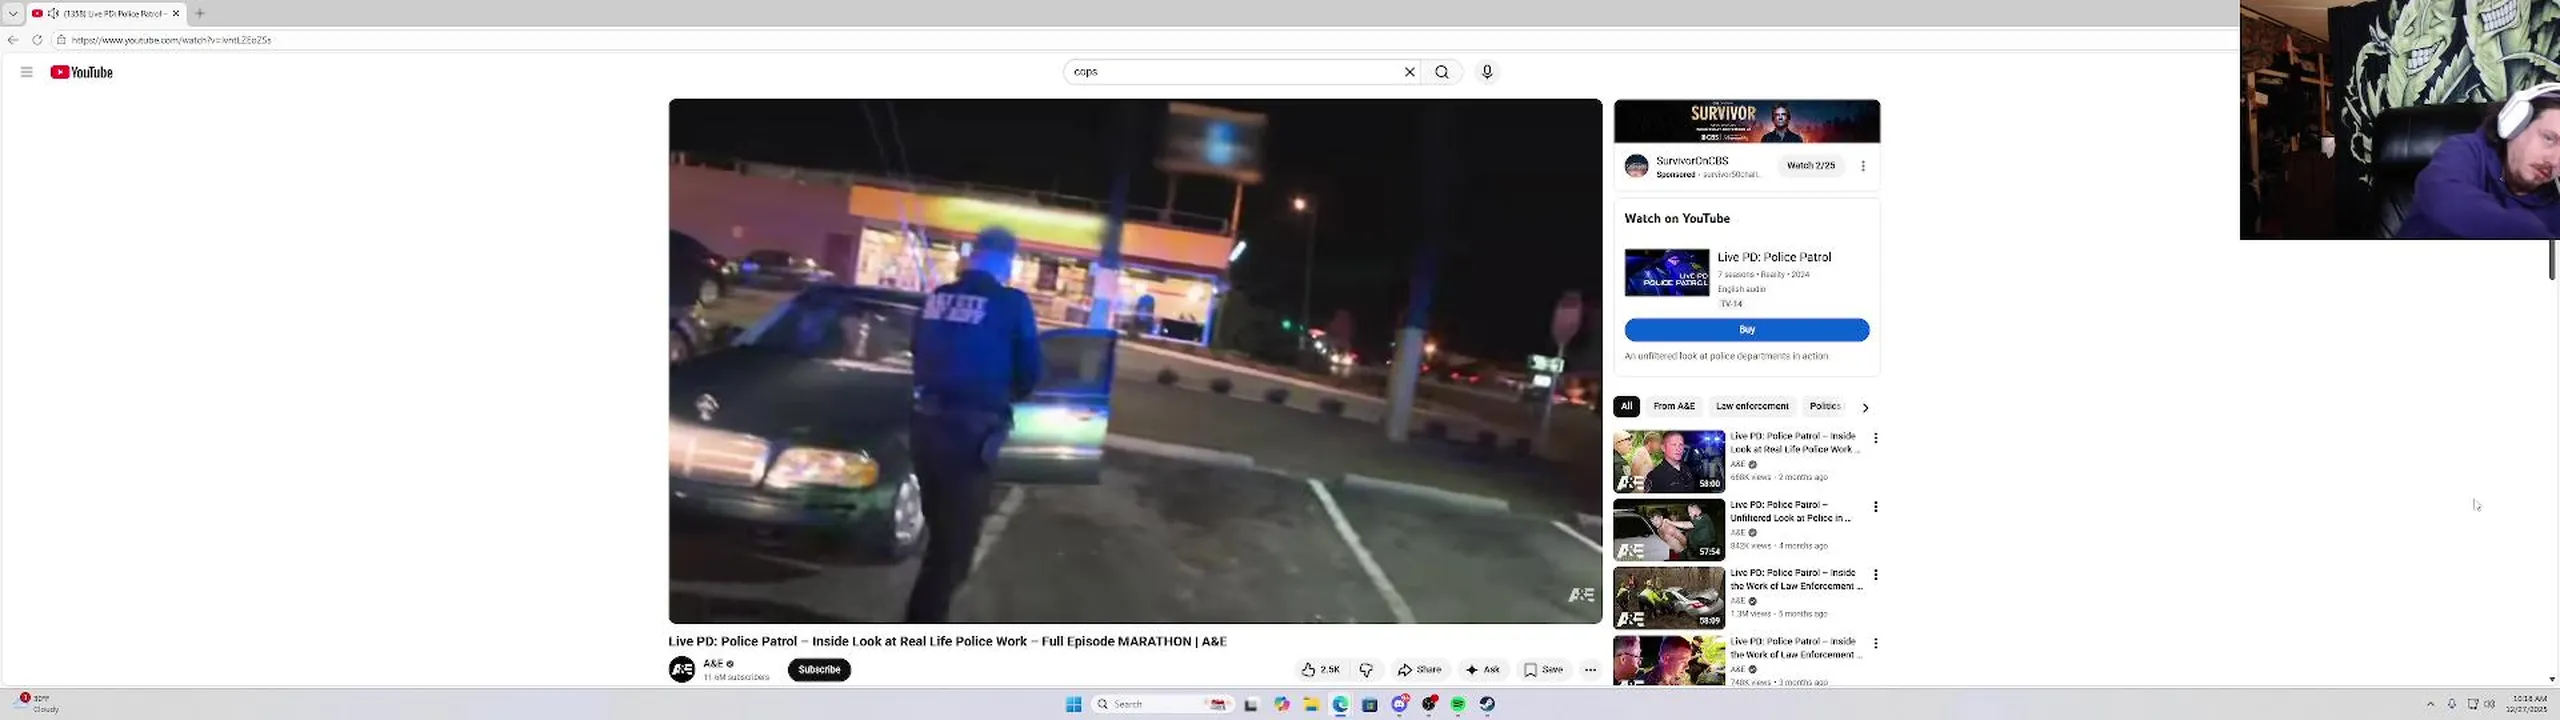This screenshot has width=2560, height=720.
Task: Click the blue Buy button
Action: pos(1747,330)
